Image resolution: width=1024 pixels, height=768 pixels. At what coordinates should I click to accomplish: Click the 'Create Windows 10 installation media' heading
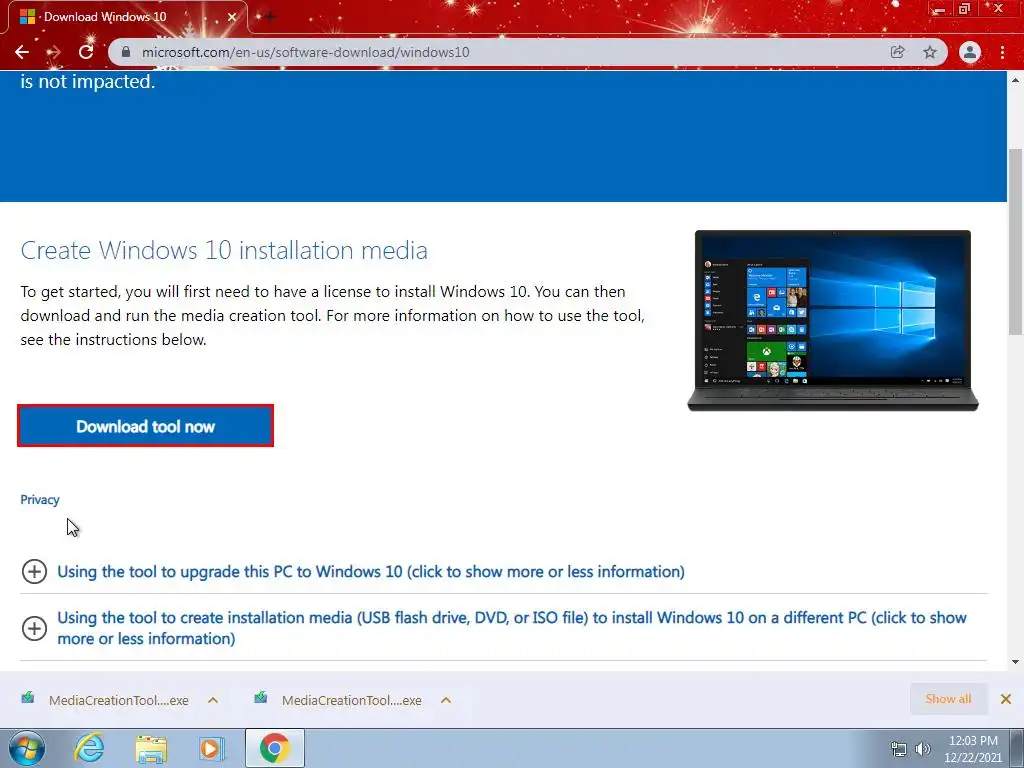pyautogui.click(x=224, y=250)
